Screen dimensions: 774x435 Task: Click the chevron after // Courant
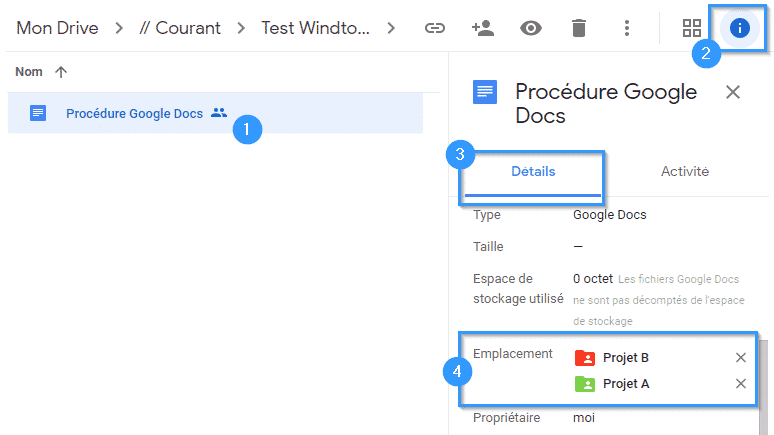[241, 28]
